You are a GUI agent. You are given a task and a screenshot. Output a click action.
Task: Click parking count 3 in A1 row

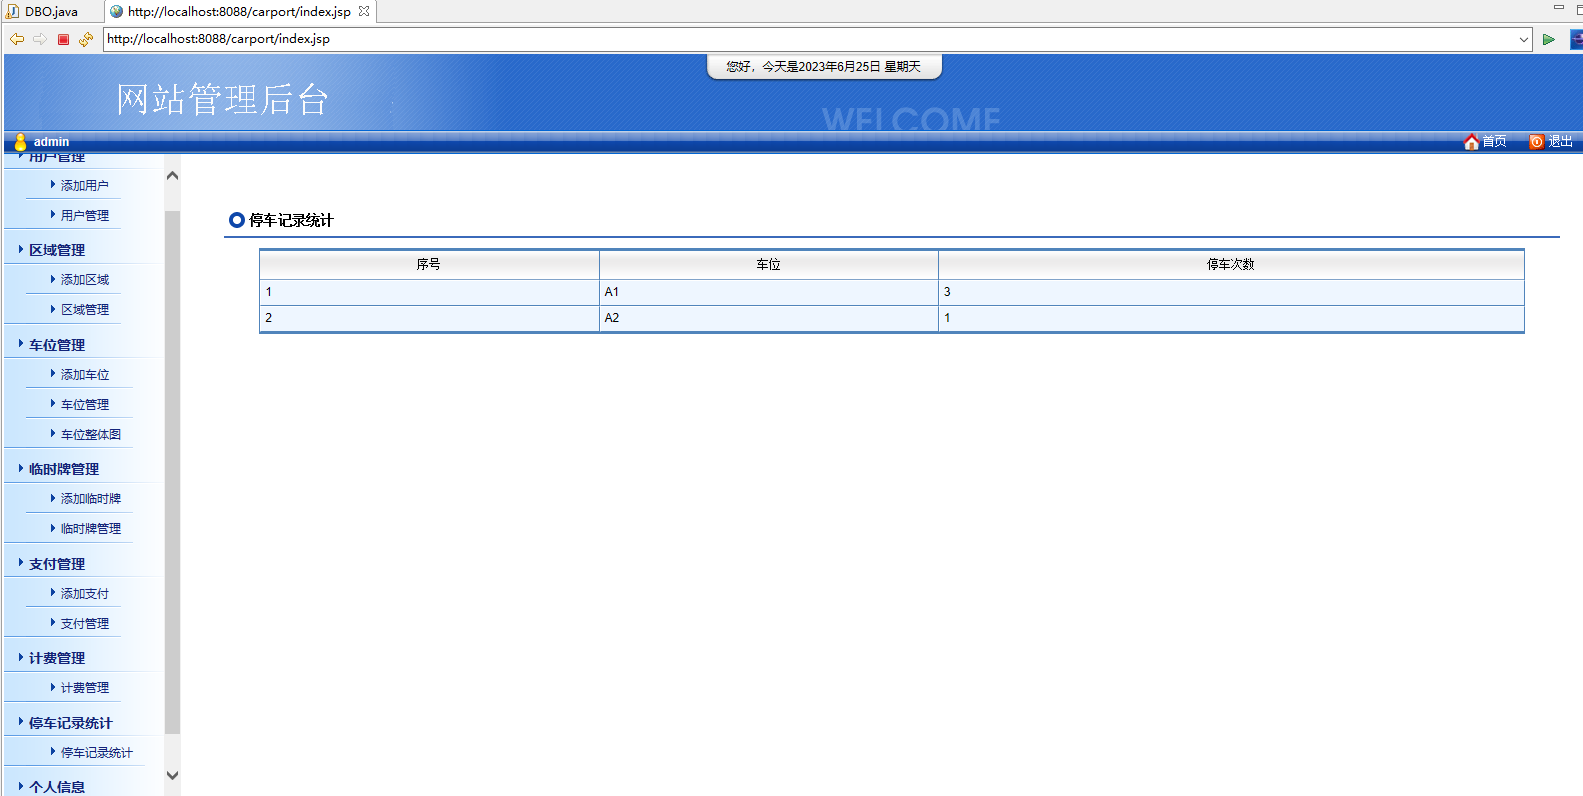(1231, 292)
